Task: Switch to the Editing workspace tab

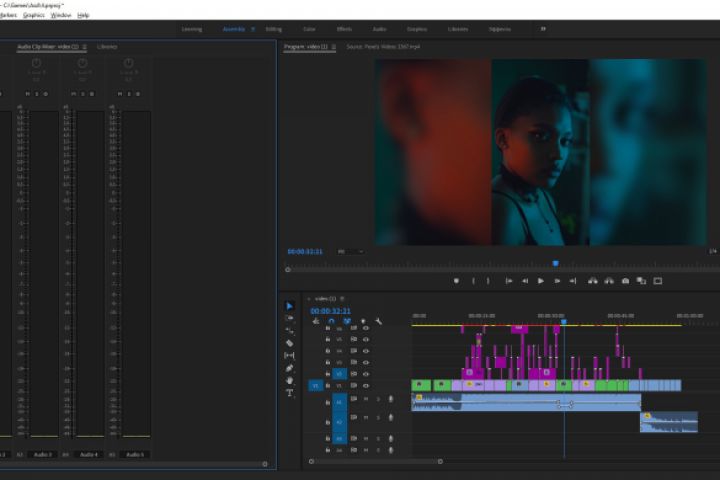Action: [x=273, y=29]
